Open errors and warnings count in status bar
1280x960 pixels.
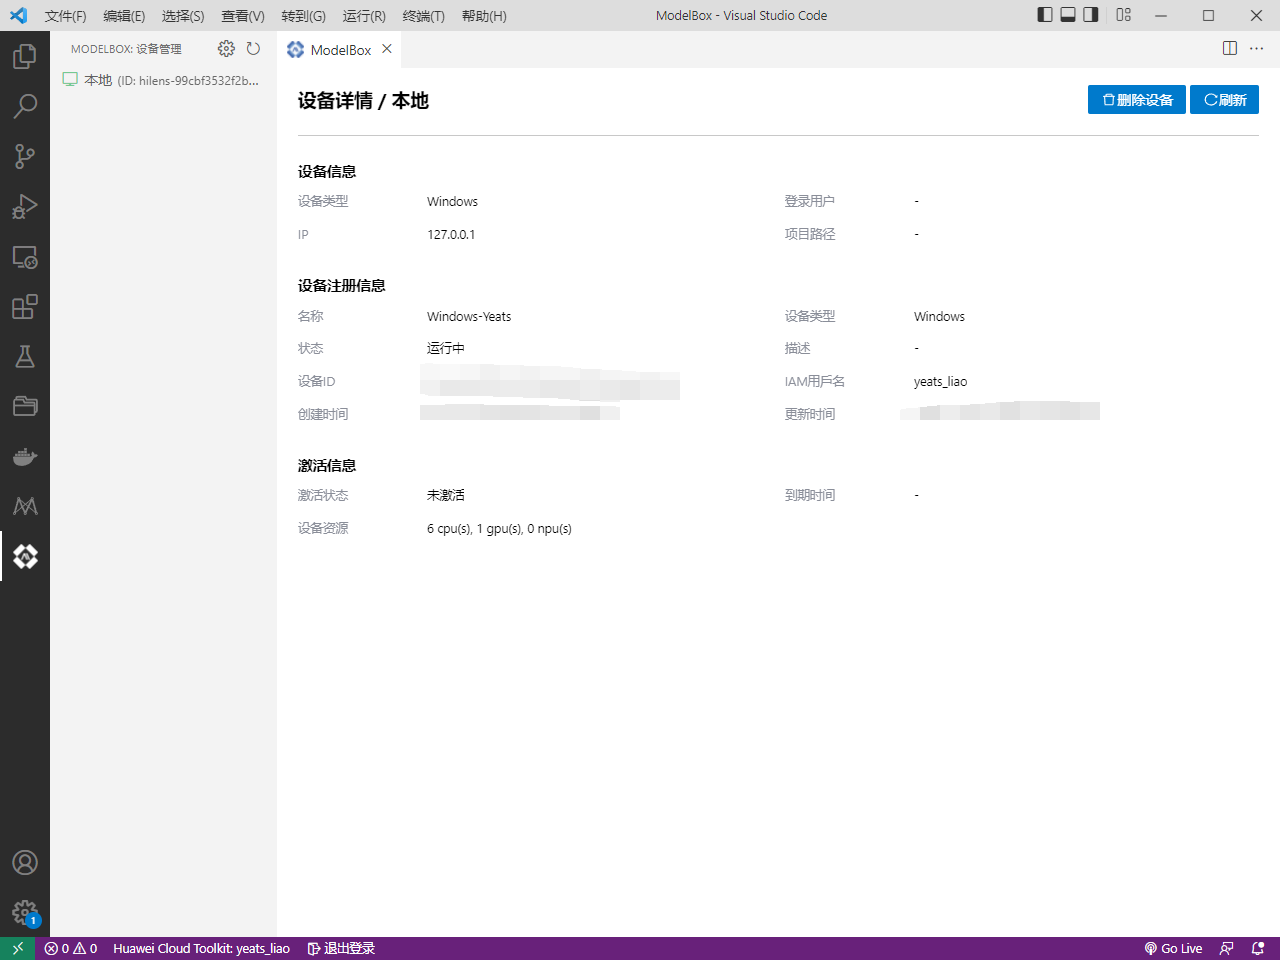(x=71, y=948)
